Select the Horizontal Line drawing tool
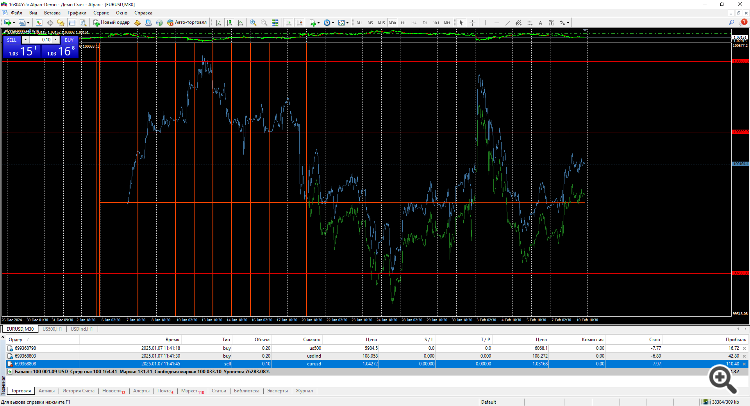750x406 pixels. coord(496,22)
